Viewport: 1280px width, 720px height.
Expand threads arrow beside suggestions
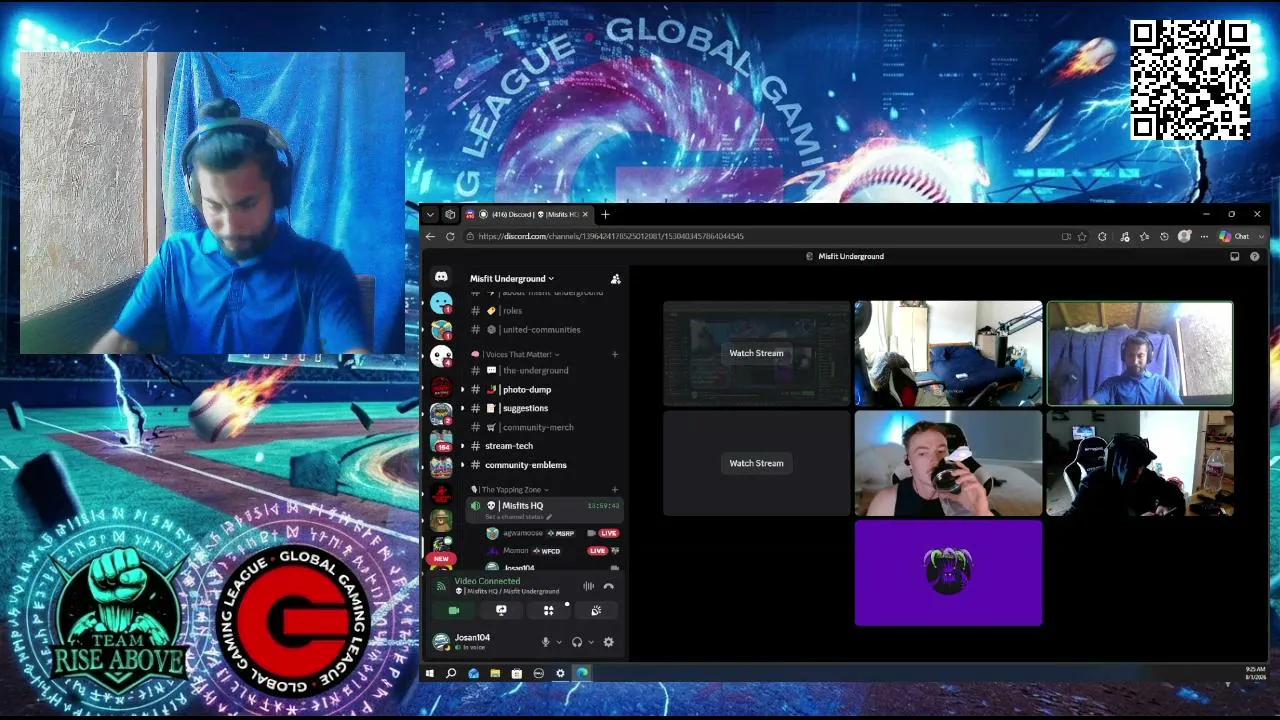[462, 409]
